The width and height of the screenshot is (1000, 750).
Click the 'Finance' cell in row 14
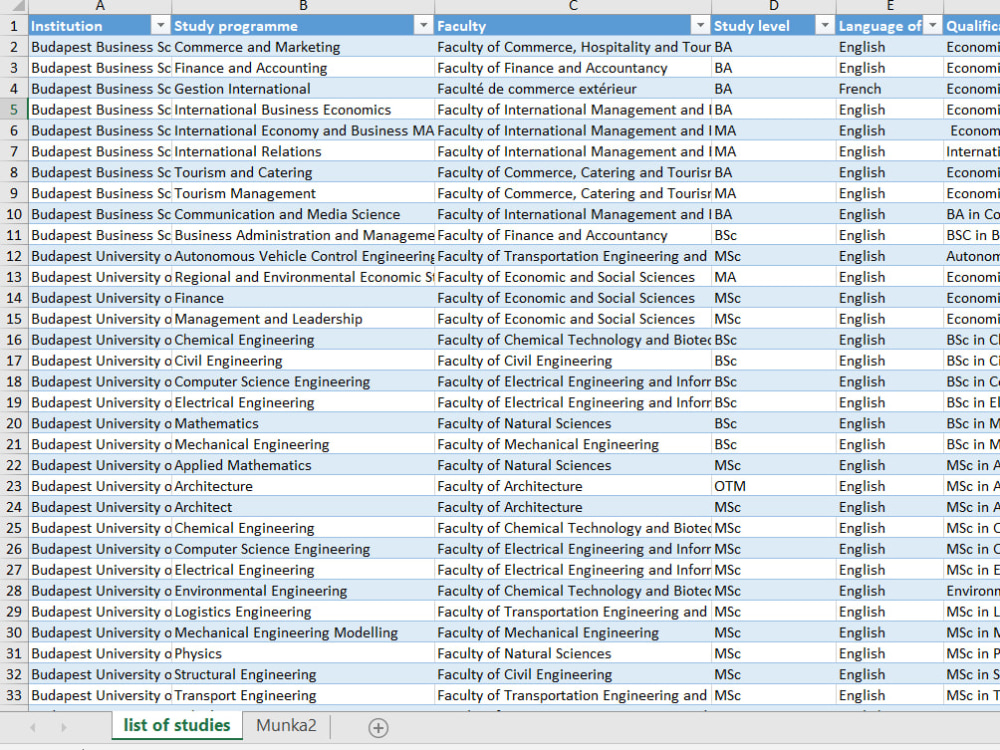click(x=303, y=298)
